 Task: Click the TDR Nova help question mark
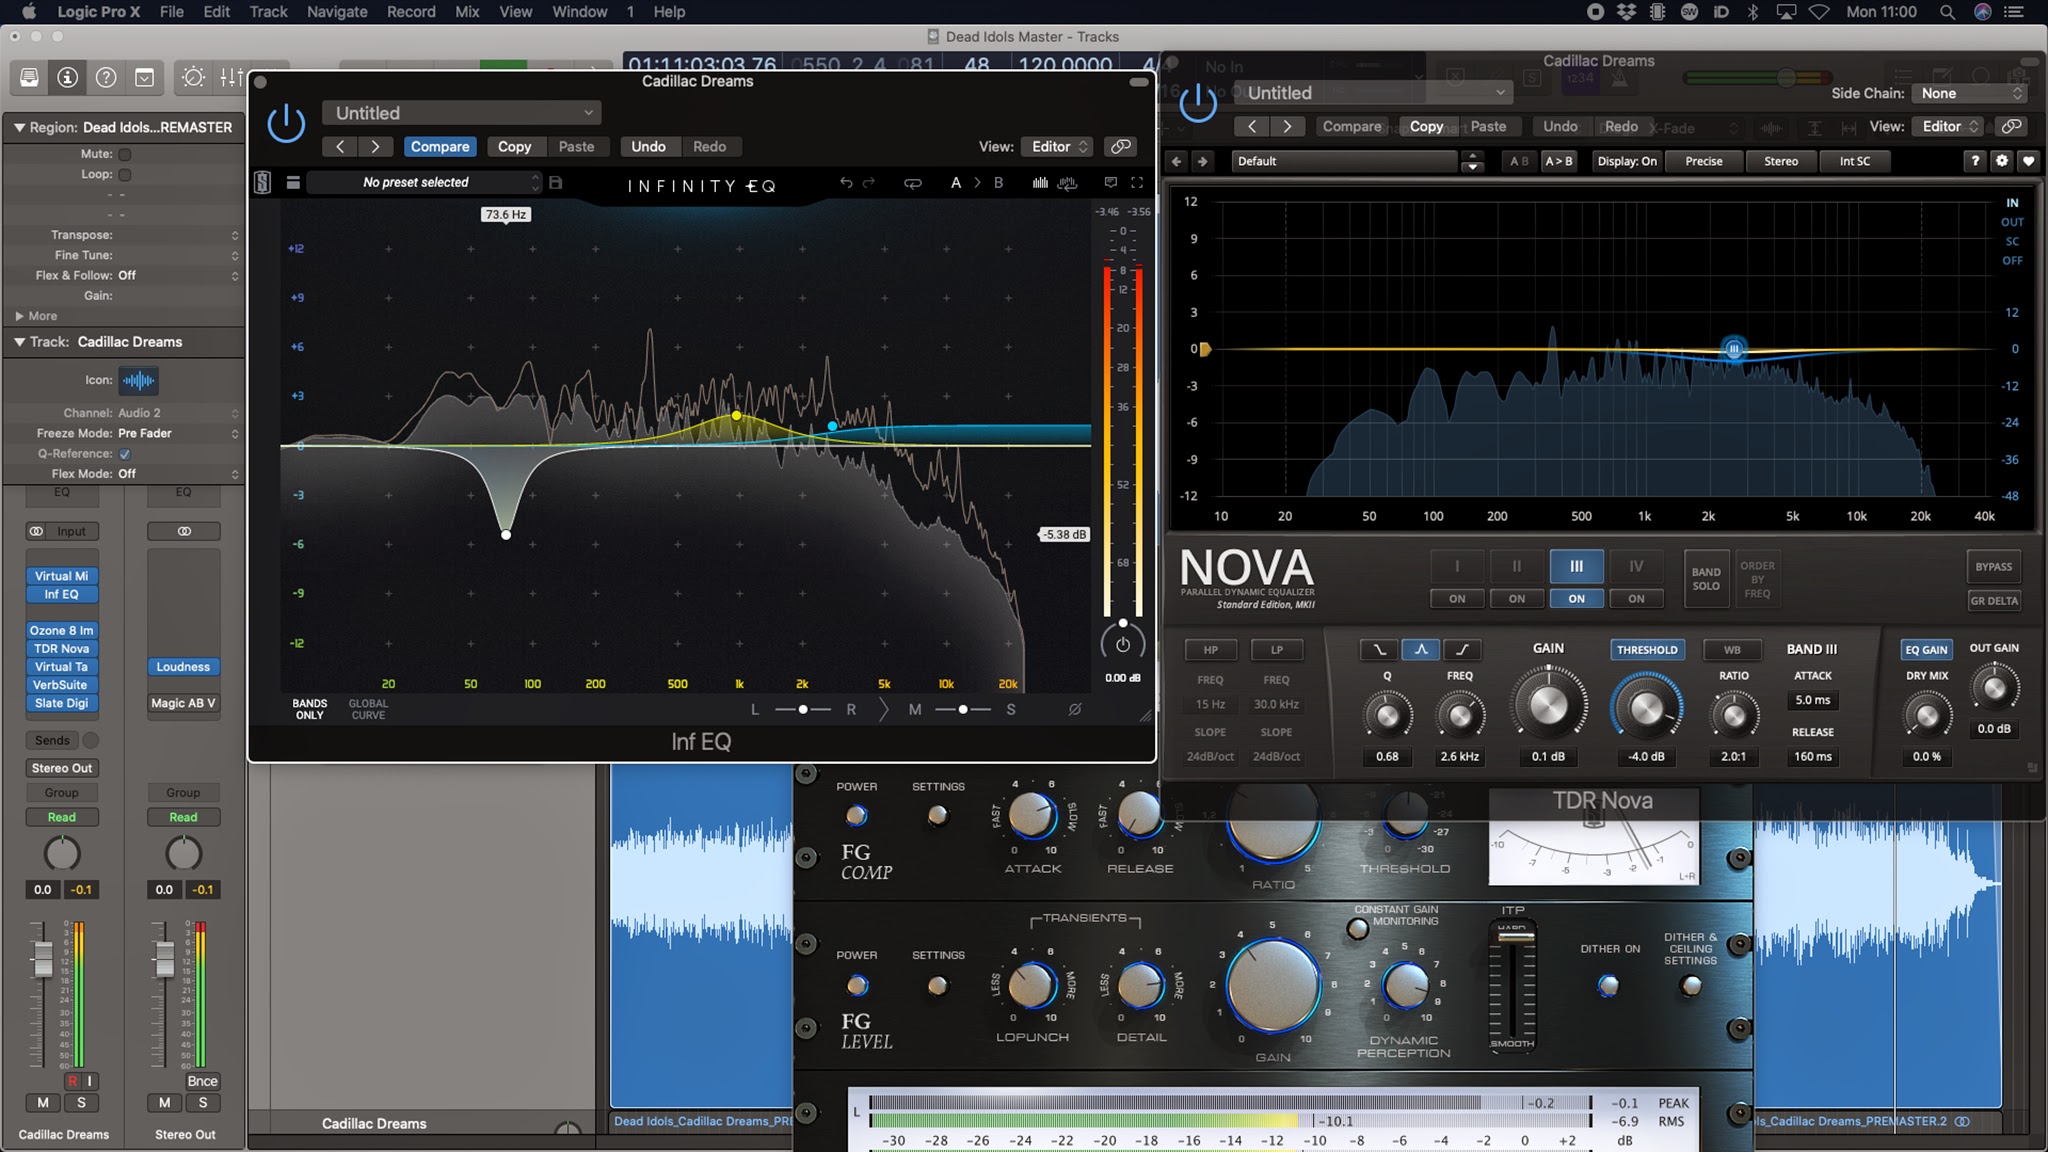pos(1974,161)
